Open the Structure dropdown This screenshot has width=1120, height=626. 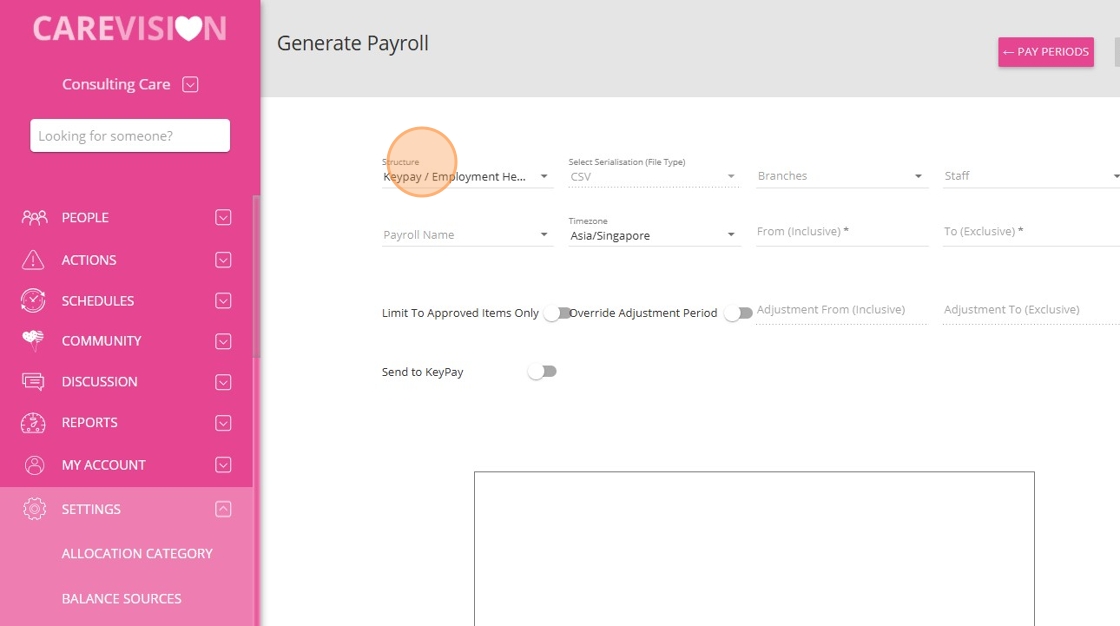(x=466, y=176)
